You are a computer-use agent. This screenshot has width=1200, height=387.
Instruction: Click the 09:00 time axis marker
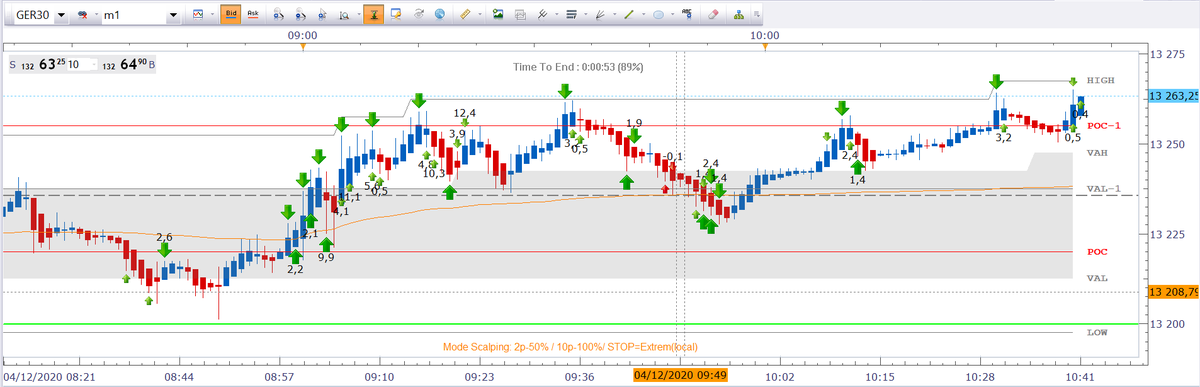[303, 35]
